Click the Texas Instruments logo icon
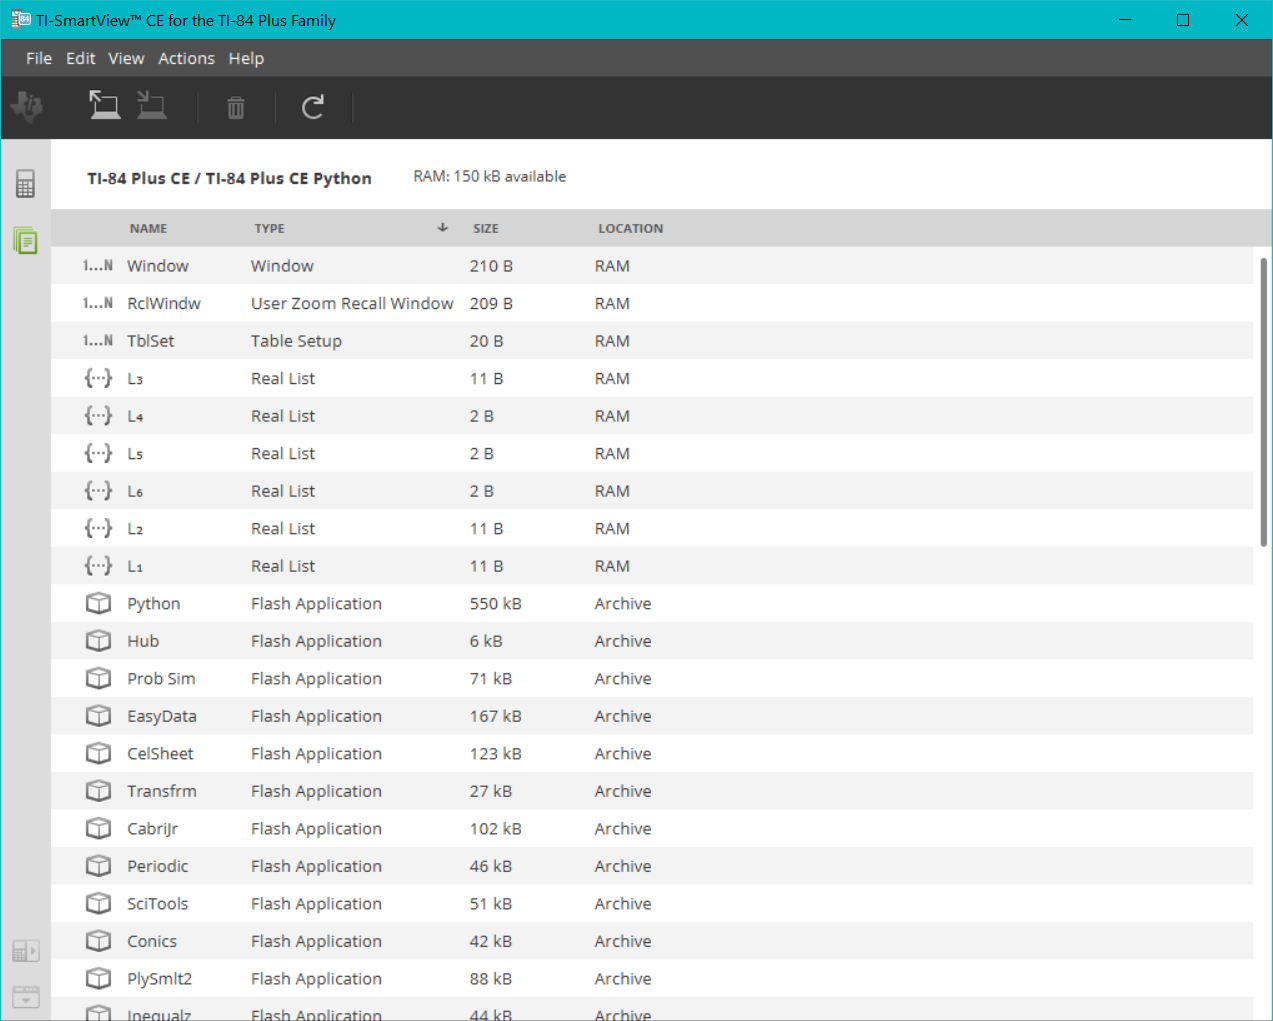1273x1021 pixels. pyautogui.click(x=27, y=107)
